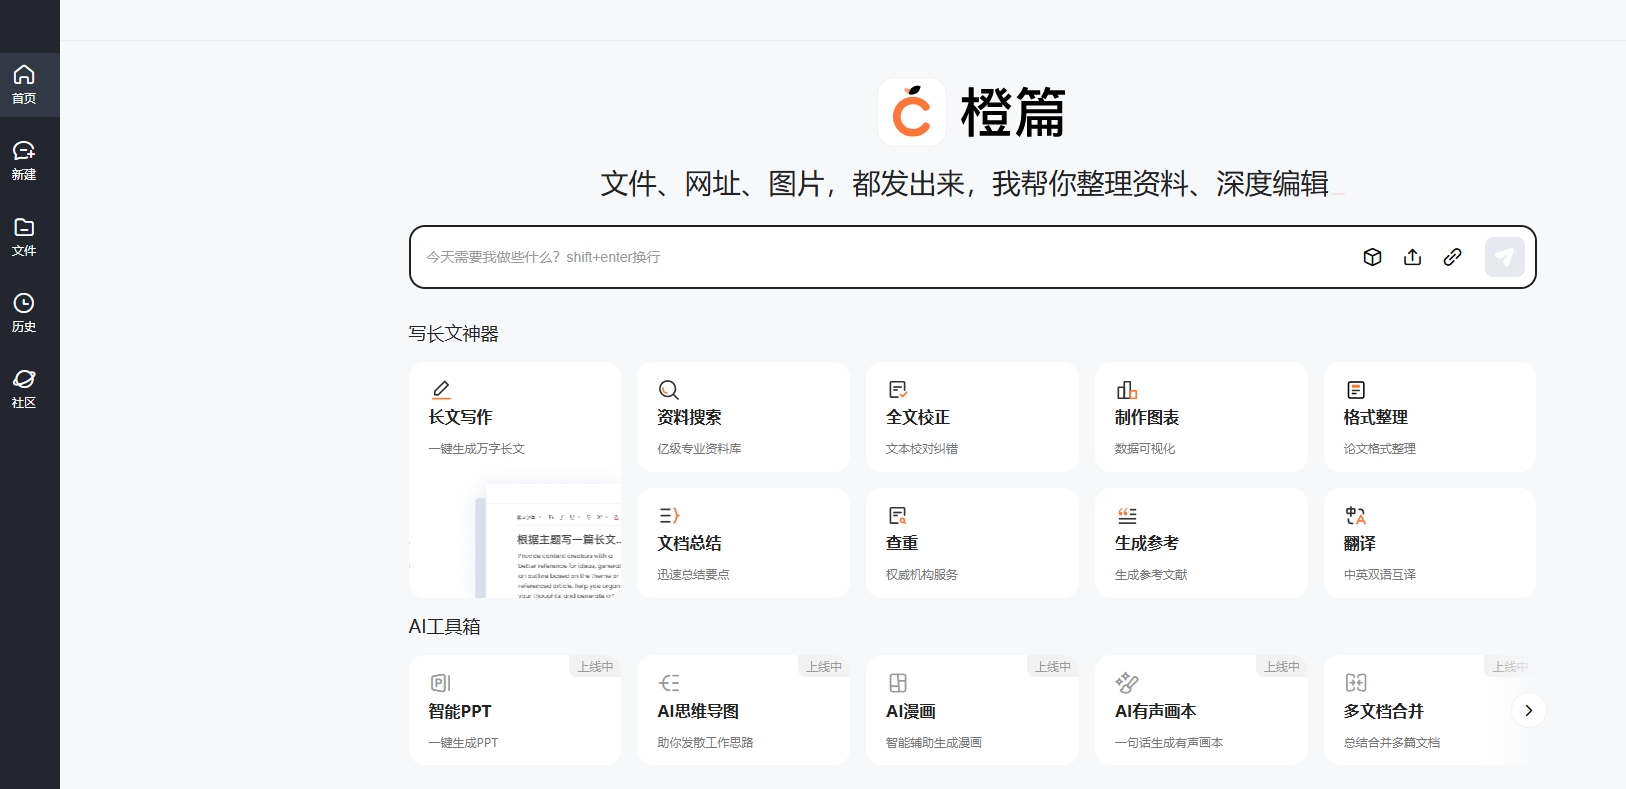The image size is (1626, 789).
Task: Click the 智能PPT icon
Action: tap(441, 683)
